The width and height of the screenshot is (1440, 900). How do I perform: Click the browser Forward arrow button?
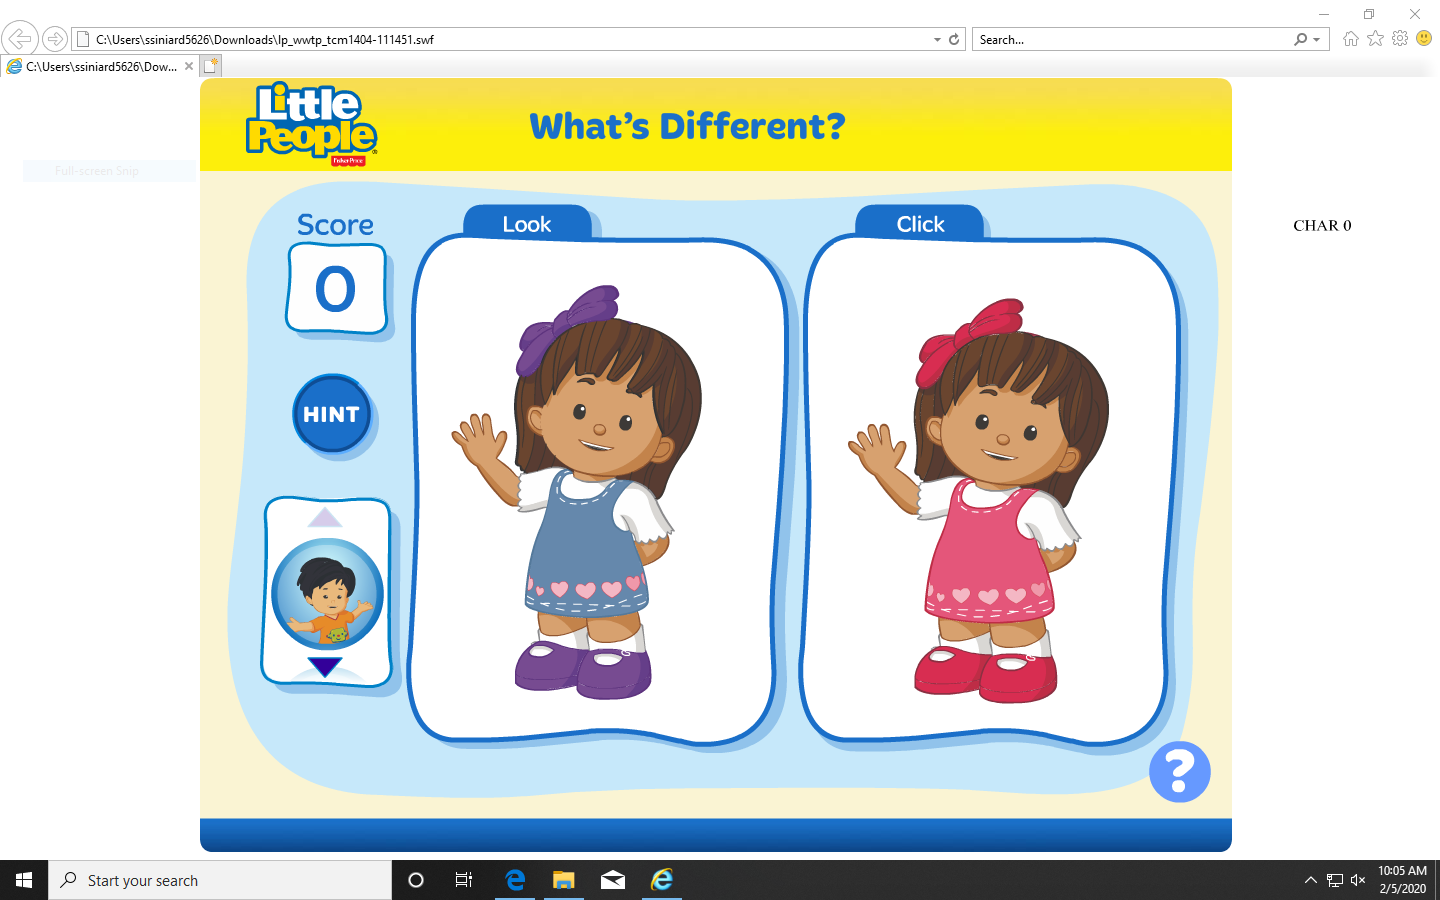[55, 39]
